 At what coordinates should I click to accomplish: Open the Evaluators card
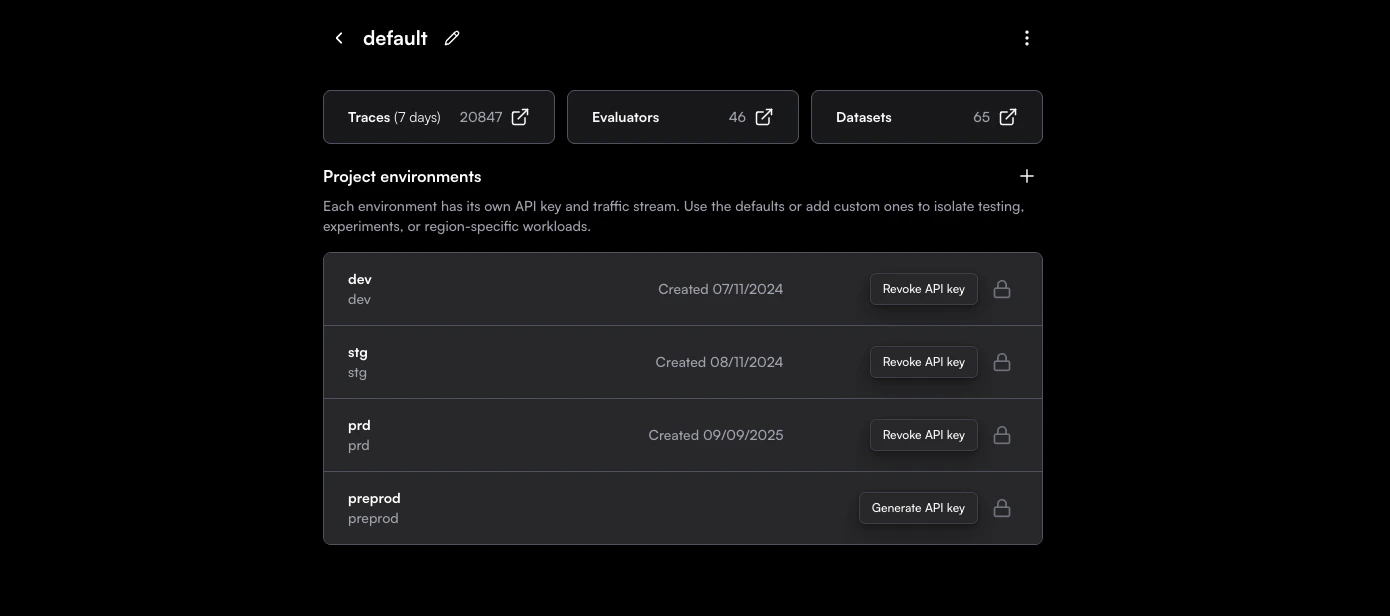[x=683, y=117]
